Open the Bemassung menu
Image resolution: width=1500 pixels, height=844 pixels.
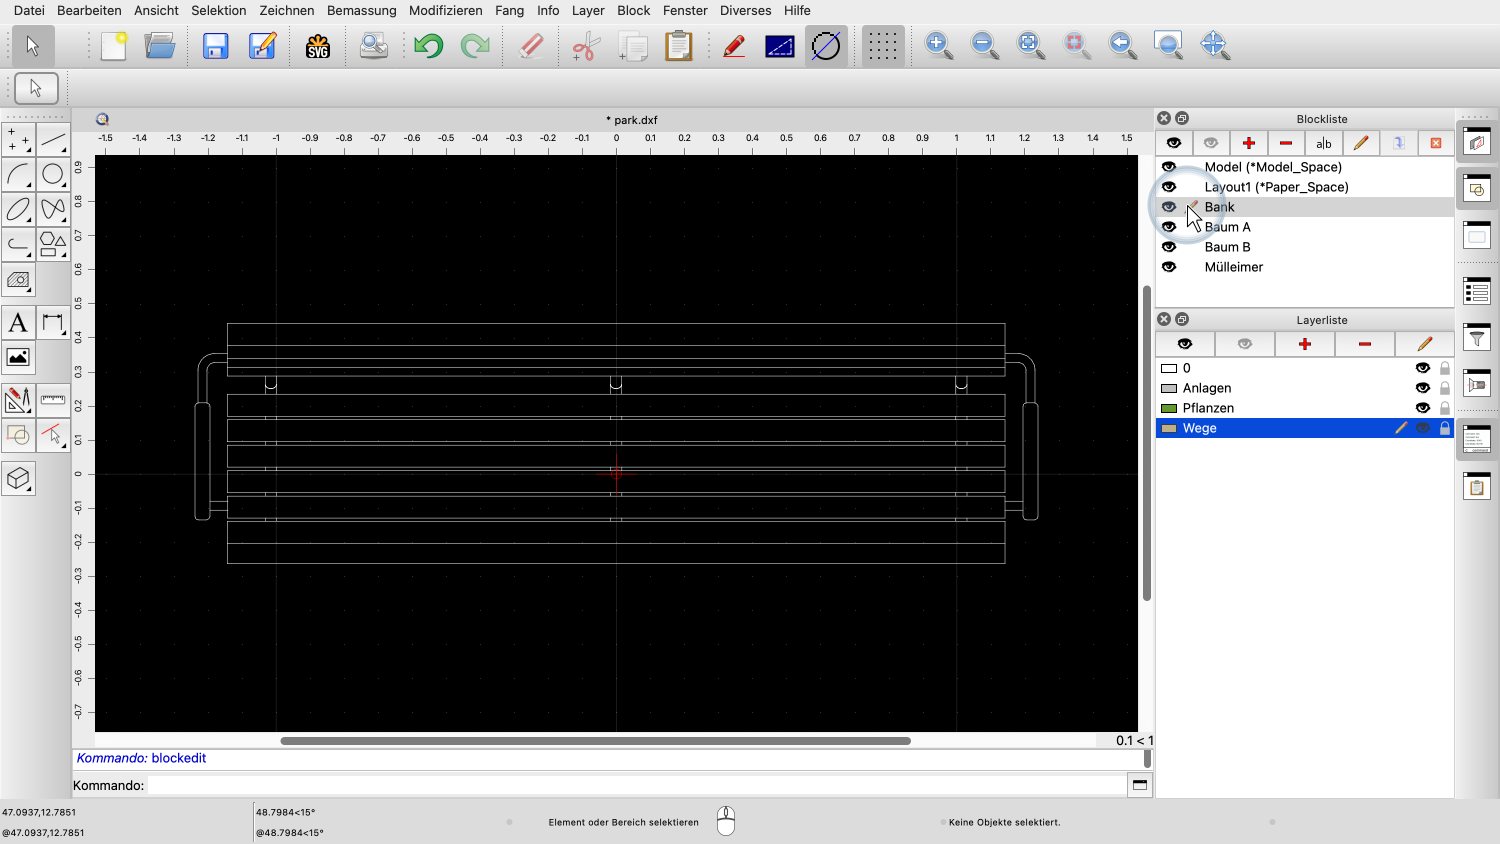tap(361, 10)
